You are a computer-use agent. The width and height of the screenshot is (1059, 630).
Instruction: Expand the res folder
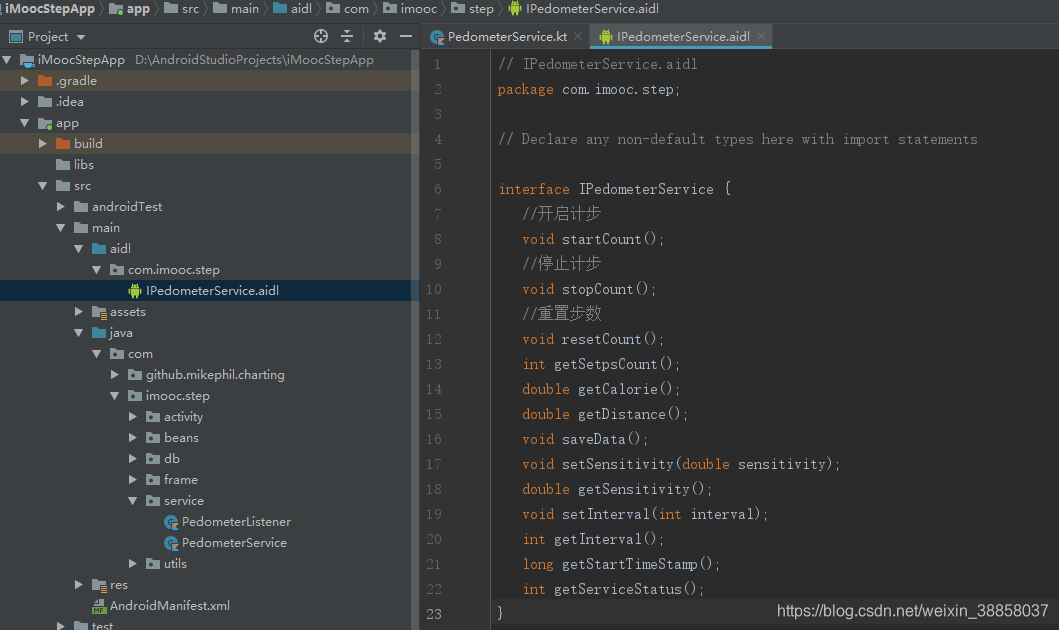79,585
